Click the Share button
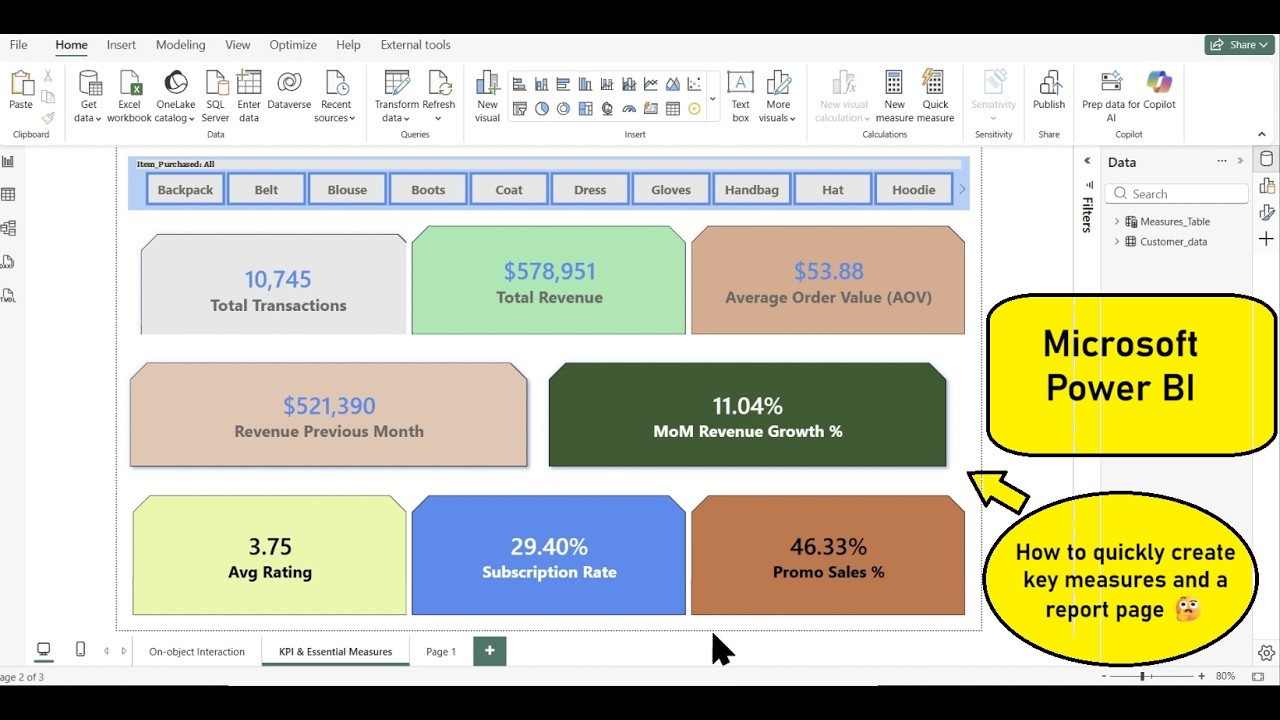The width and height of the screenshot is (1280, 720). coord(1240,45)
